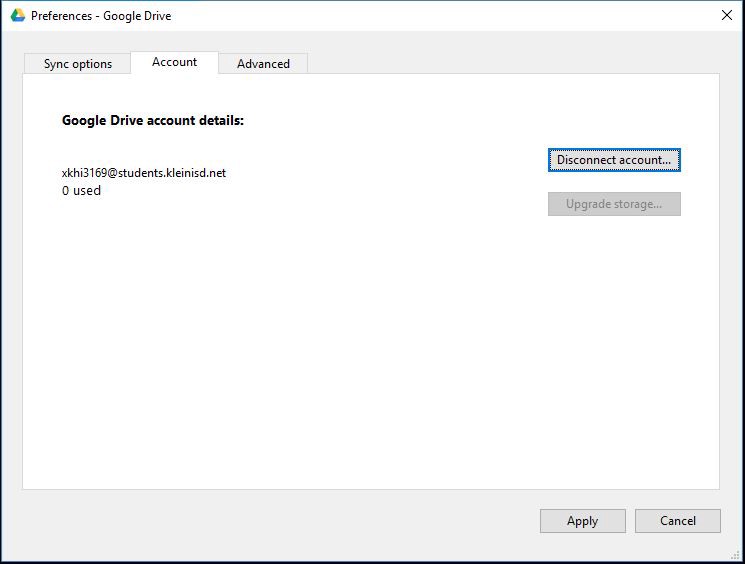Click the Google Drive logo icon

[18, 15]
